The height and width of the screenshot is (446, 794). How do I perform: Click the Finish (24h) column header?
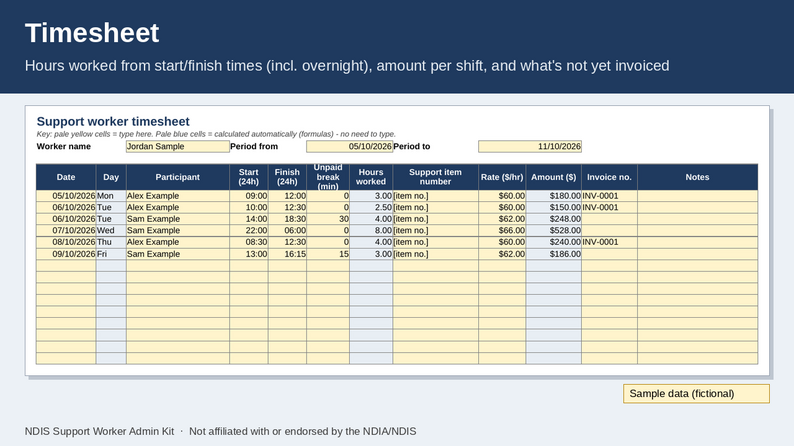coord(287,177)
